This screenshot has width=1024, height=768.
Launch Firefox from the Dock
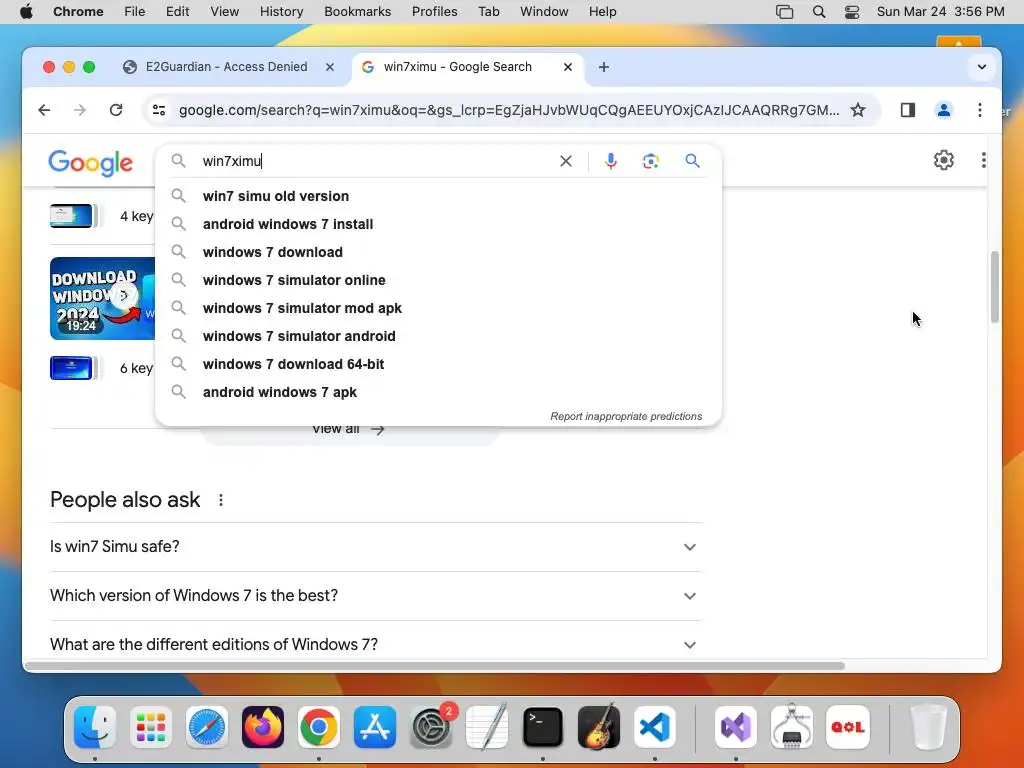(263, 727)
